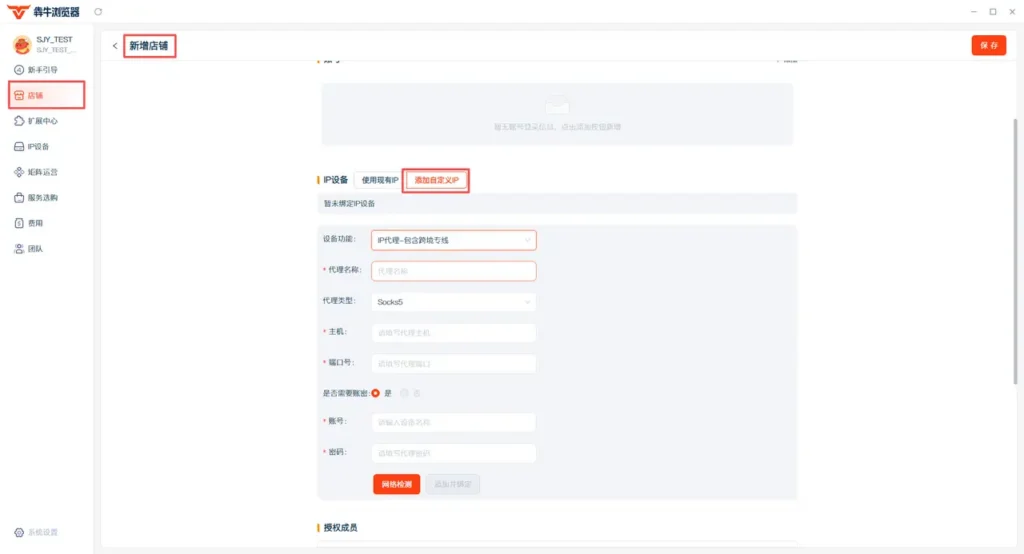Expand the 设备功能 dropdown

[454, 240]
